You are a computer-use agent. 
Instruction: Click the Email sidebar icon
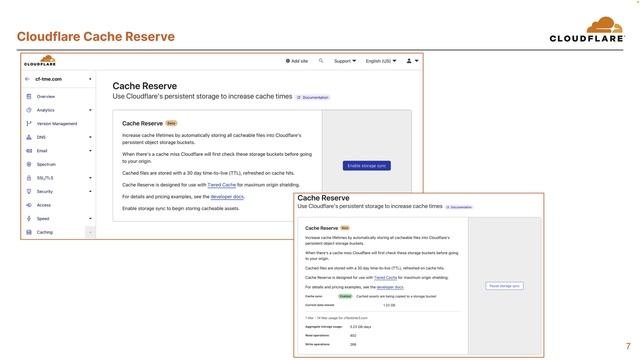point(29,151)
